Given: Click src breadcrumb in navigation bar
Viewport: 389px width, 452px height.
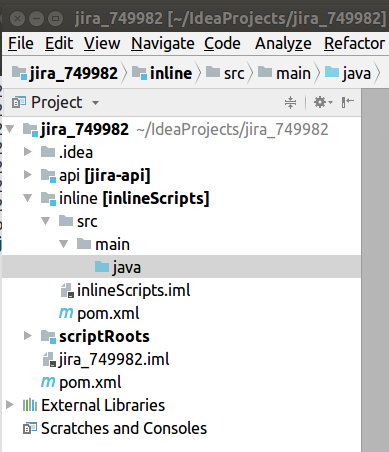Looking at the screenshot, I should (x=225, y=73).
